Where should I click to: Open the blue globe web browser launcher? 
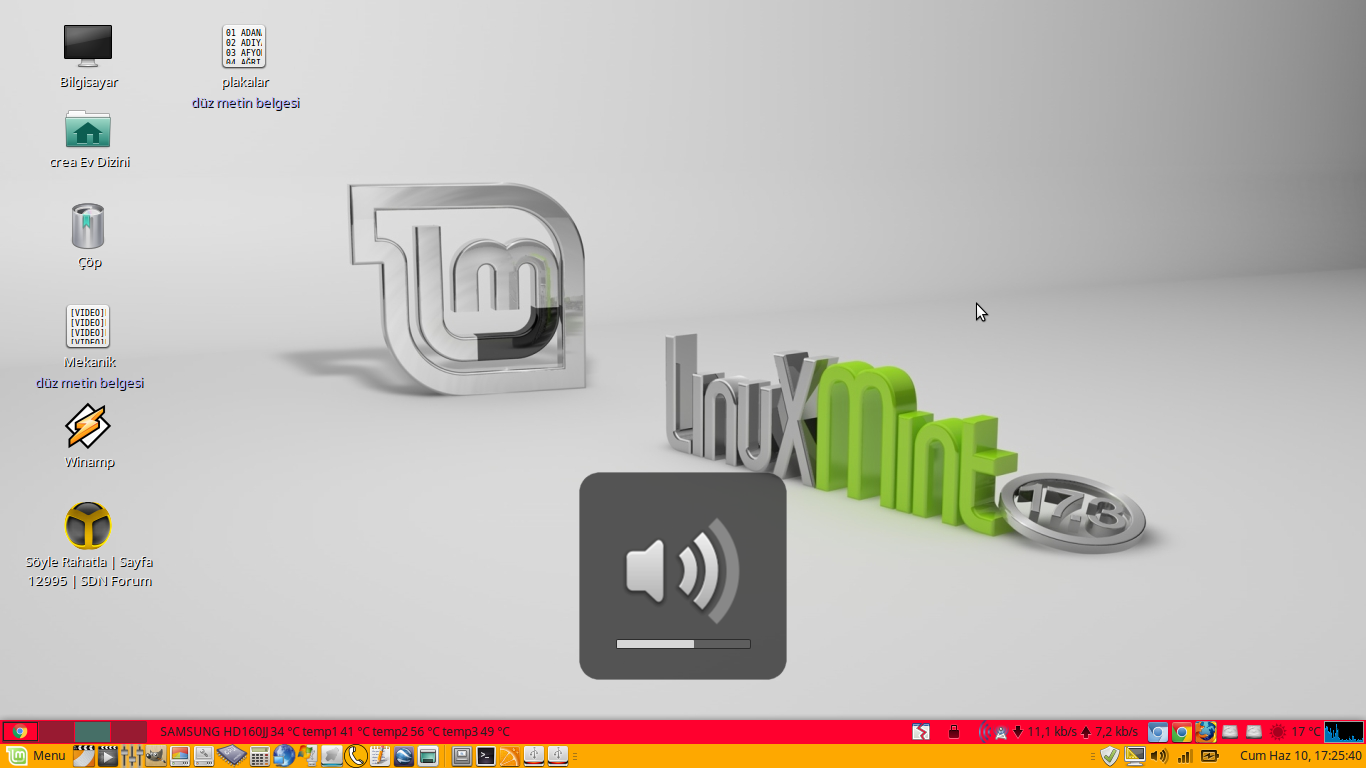coord(284,756)
